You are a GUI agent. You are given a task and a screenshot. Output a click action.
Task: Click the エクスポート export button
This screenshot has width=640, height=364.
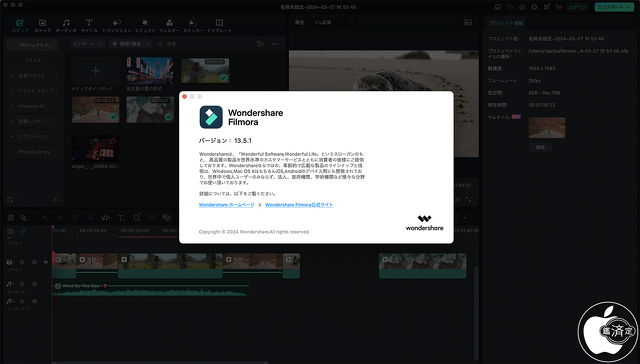coord(613,7)
